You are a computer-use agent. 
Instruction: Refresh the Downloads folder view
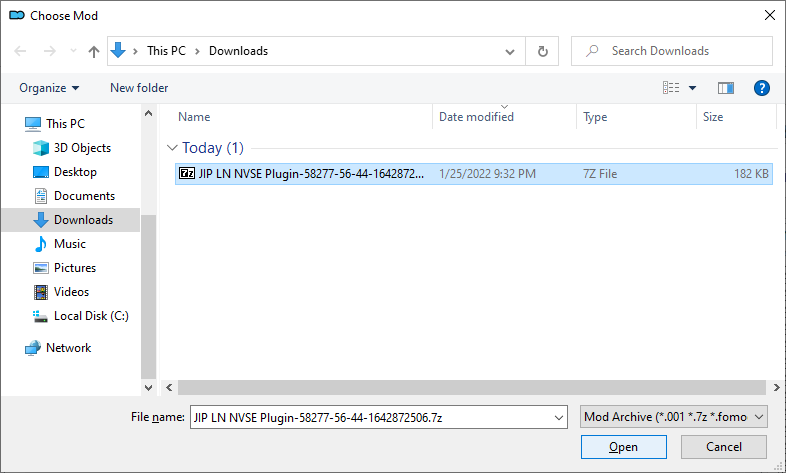click(x=543, y=51)
